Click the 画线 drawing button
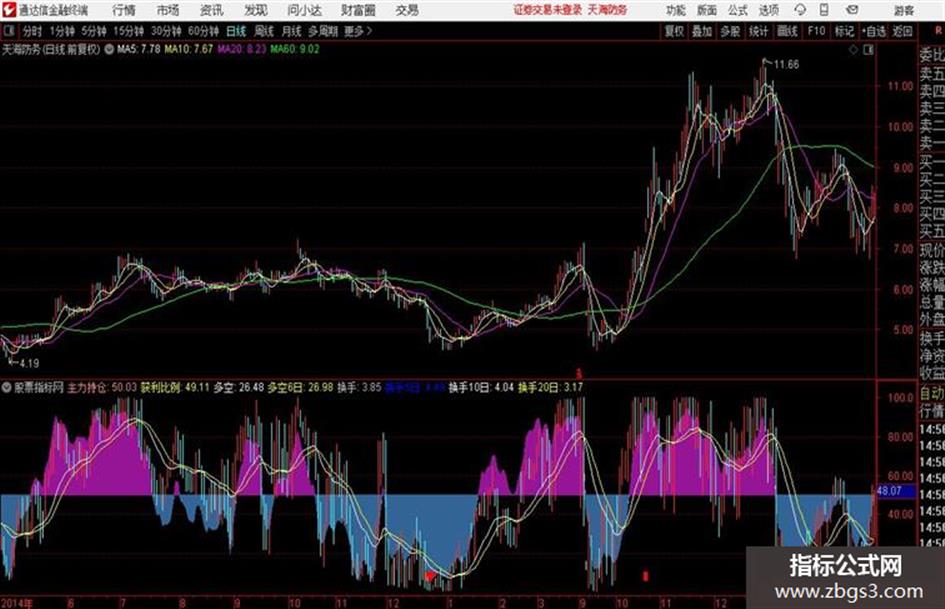This screenshot has width=945, height=609. tap(788, 31)
